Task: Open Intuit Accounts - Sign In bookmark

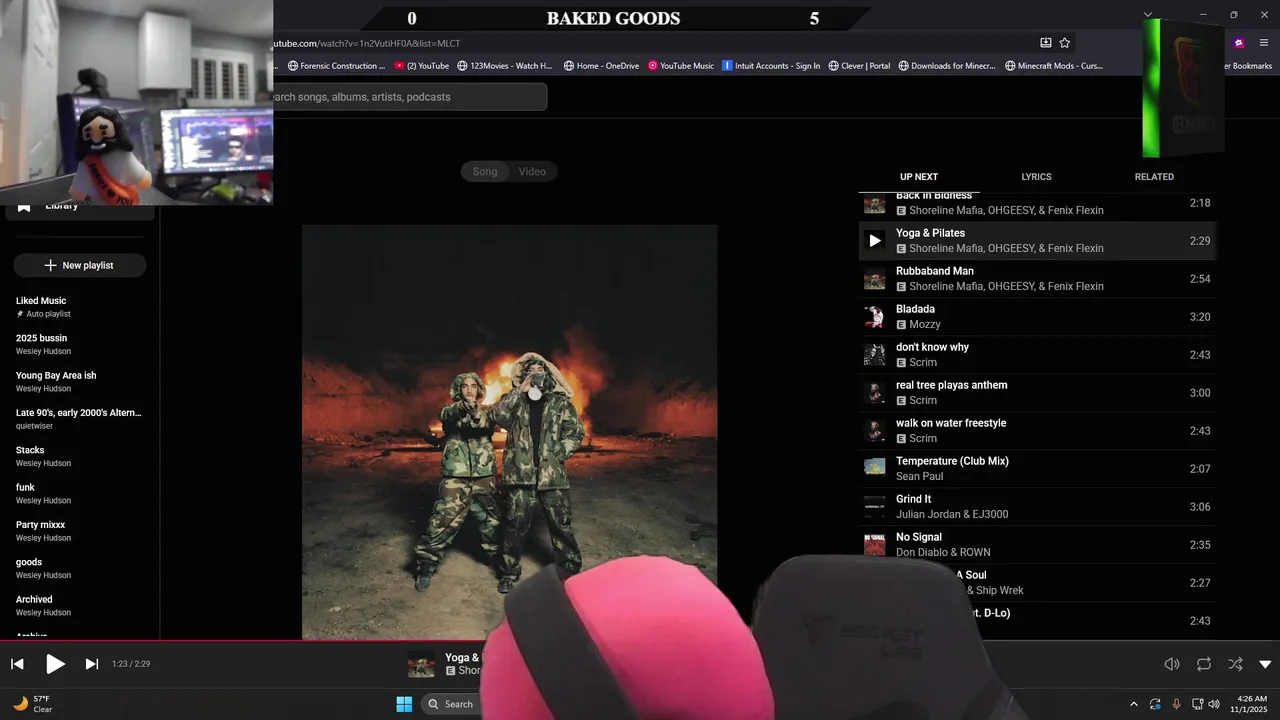Action: (771, 66)
